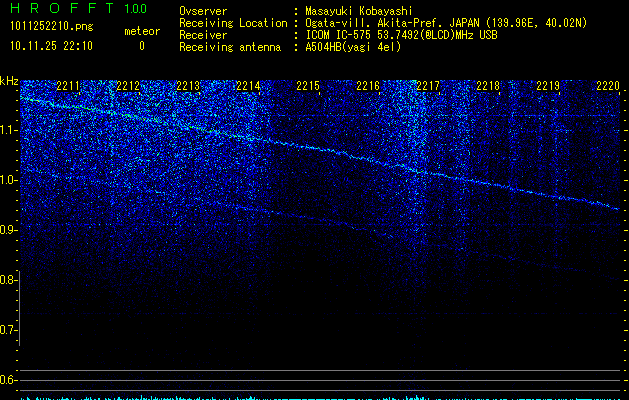Click the Ovserver label
The image size is (629, 400).
(x=203, y=11)
